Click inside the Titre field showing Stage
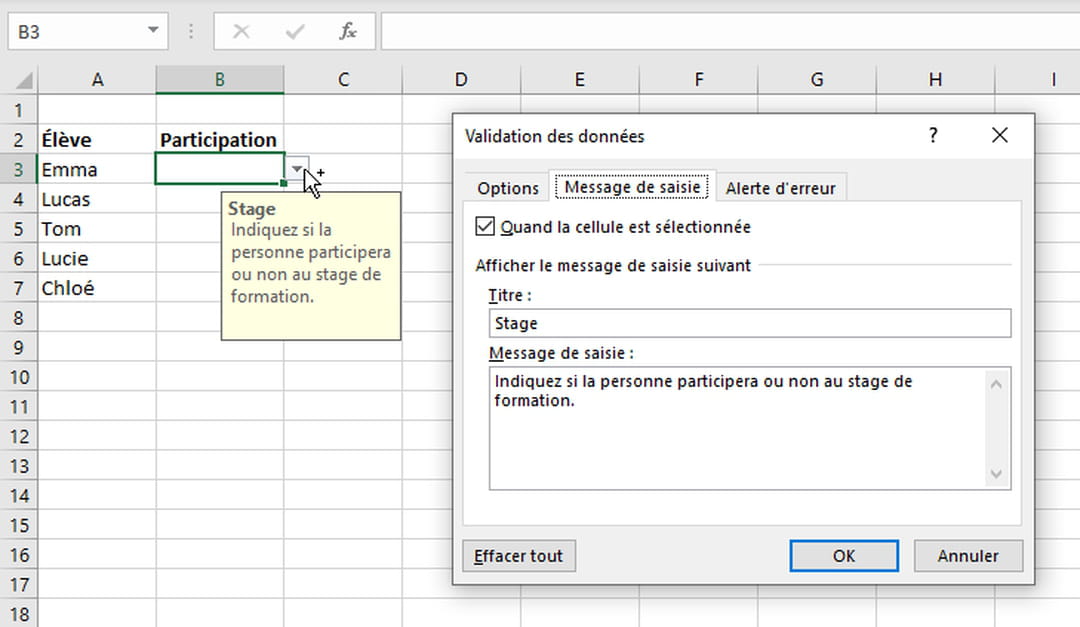The image size is (1080, 627). coord(750,323)
